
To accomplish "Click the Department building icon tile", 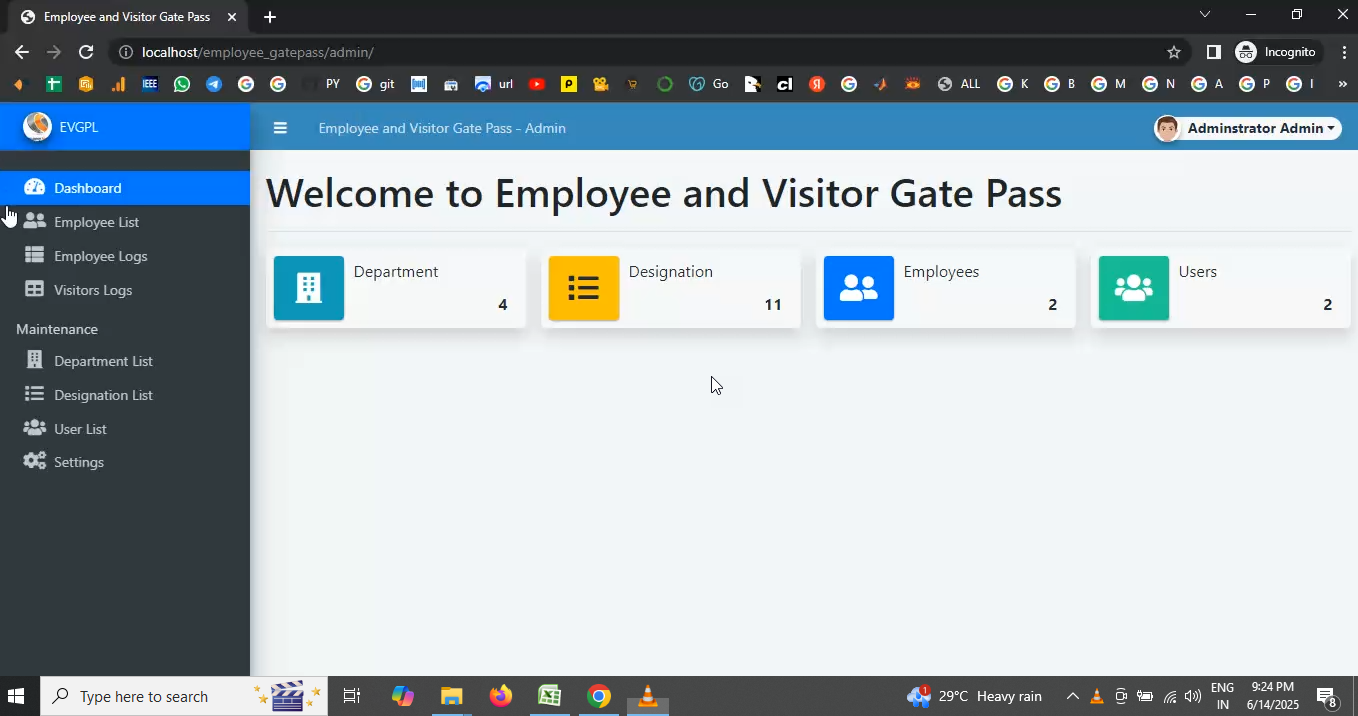I will [309, 288].
